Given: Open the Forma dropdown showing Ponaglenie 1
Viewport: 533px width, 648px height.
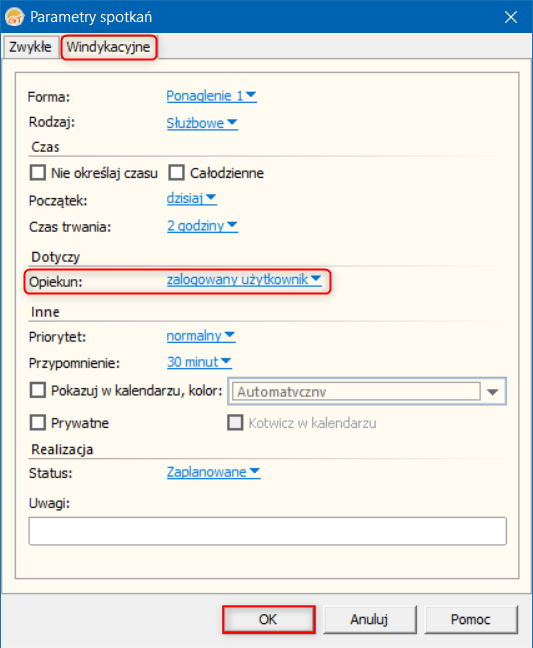Looking at the screenshot, I should pos(212,96).
